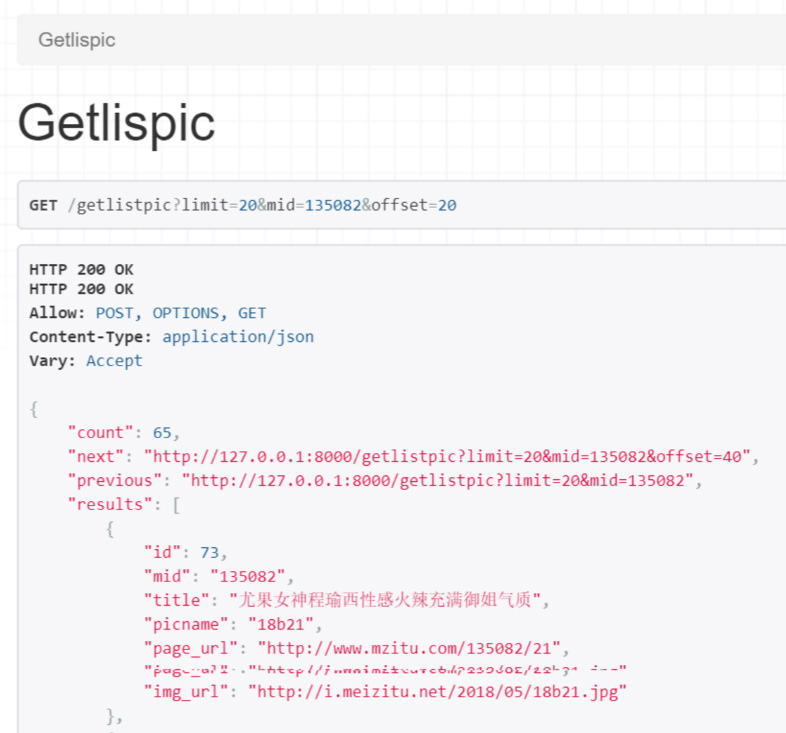Click the GET request method label
Image resolution: width=786 pixels, height=733 pixels.
point(43,206)
